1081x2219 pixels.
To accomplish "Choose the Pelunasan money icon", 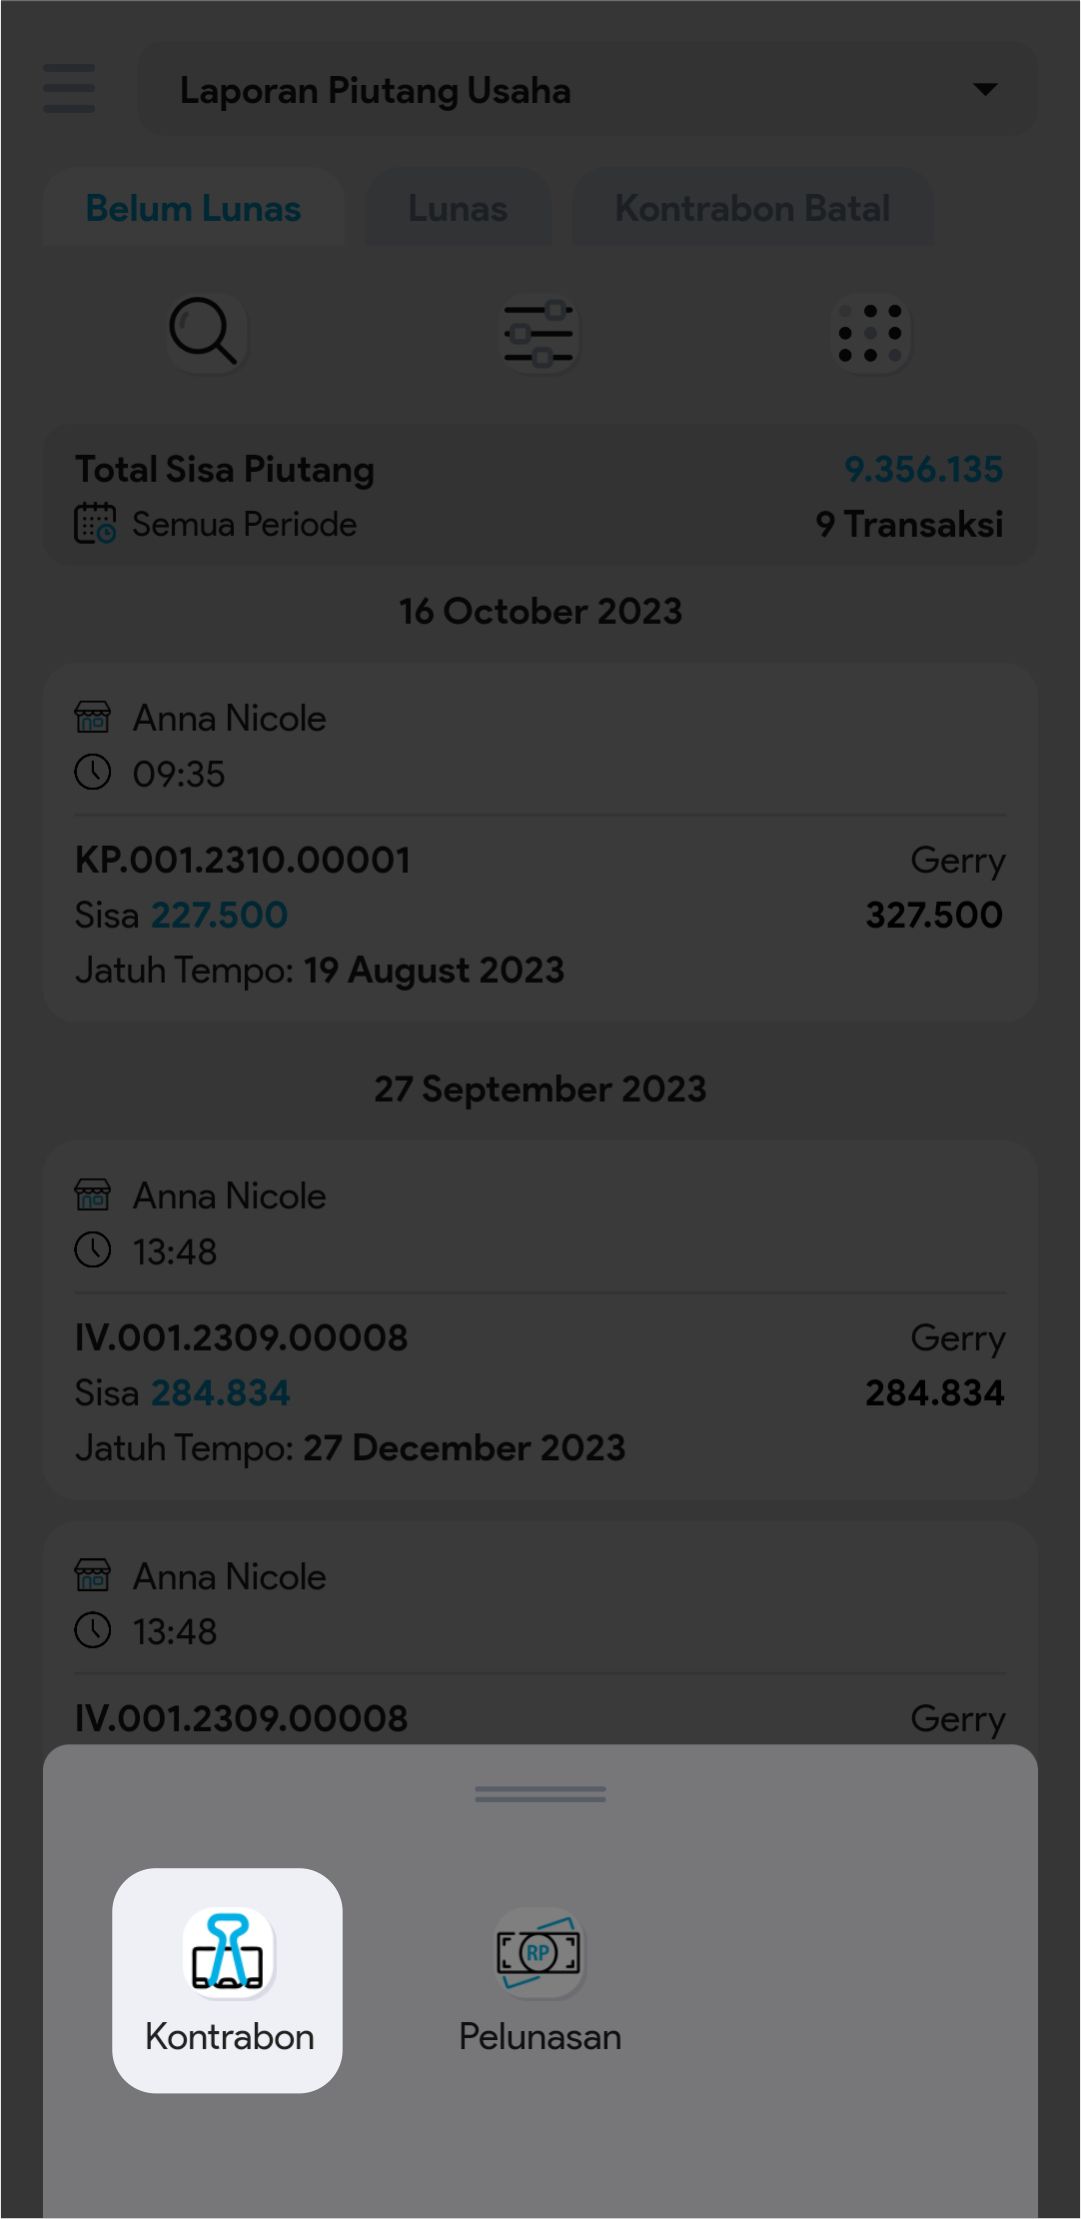I will pyautogui.click(x=539, y=1952).
